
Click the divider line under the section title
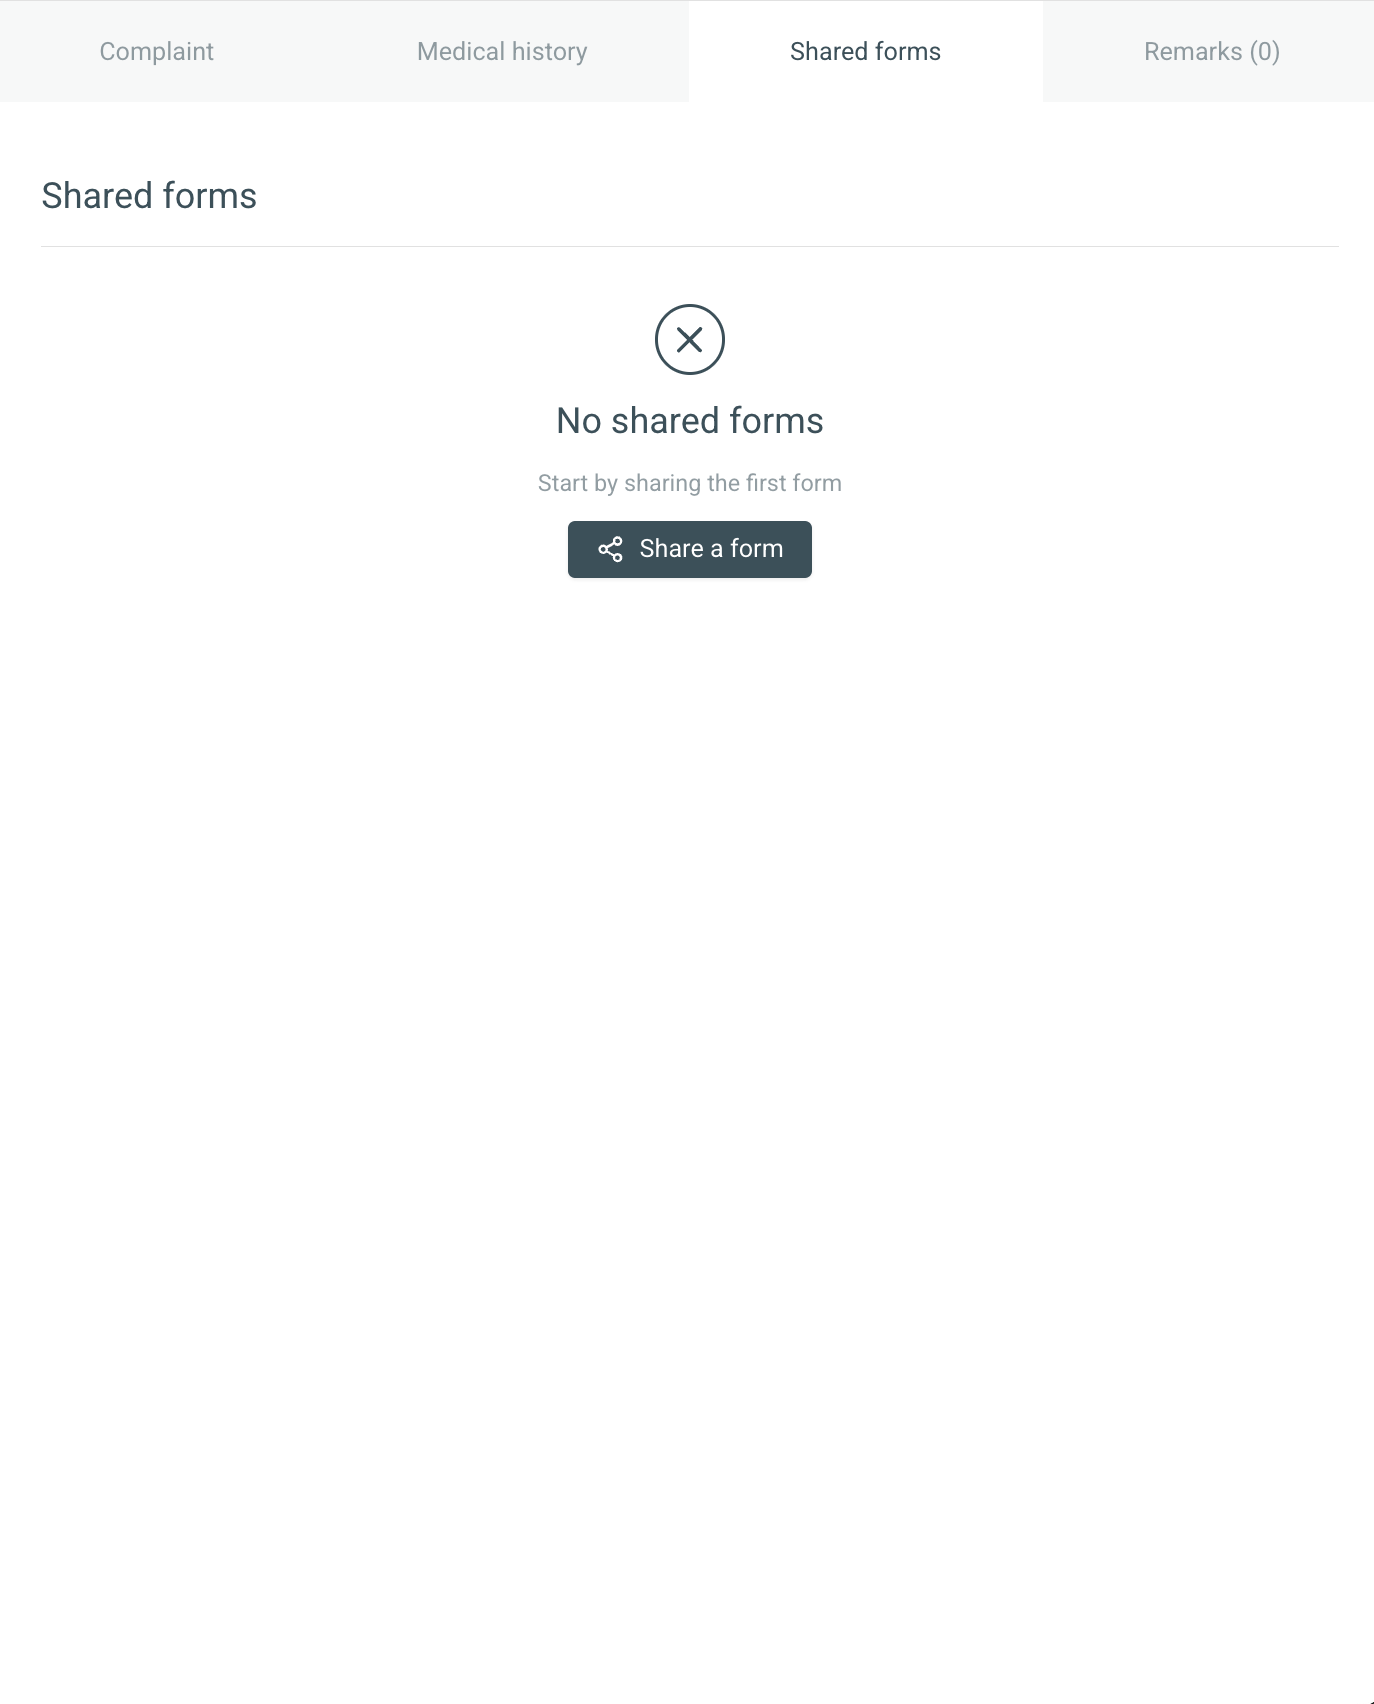pyautogui.click(x=690, y=246)
